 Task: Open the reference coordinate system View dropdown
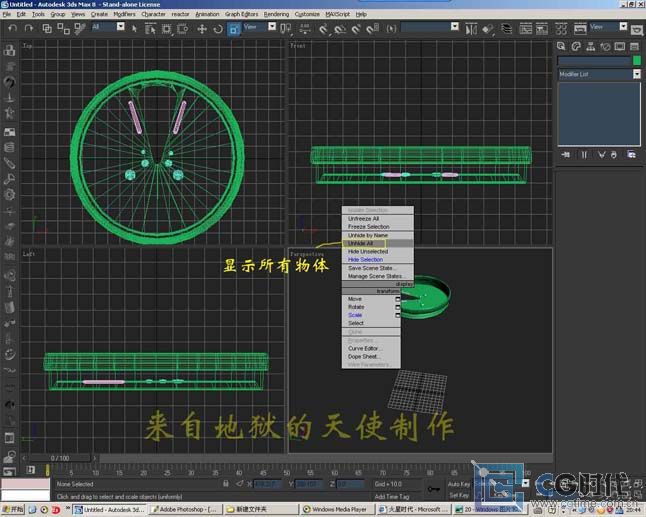272,26
